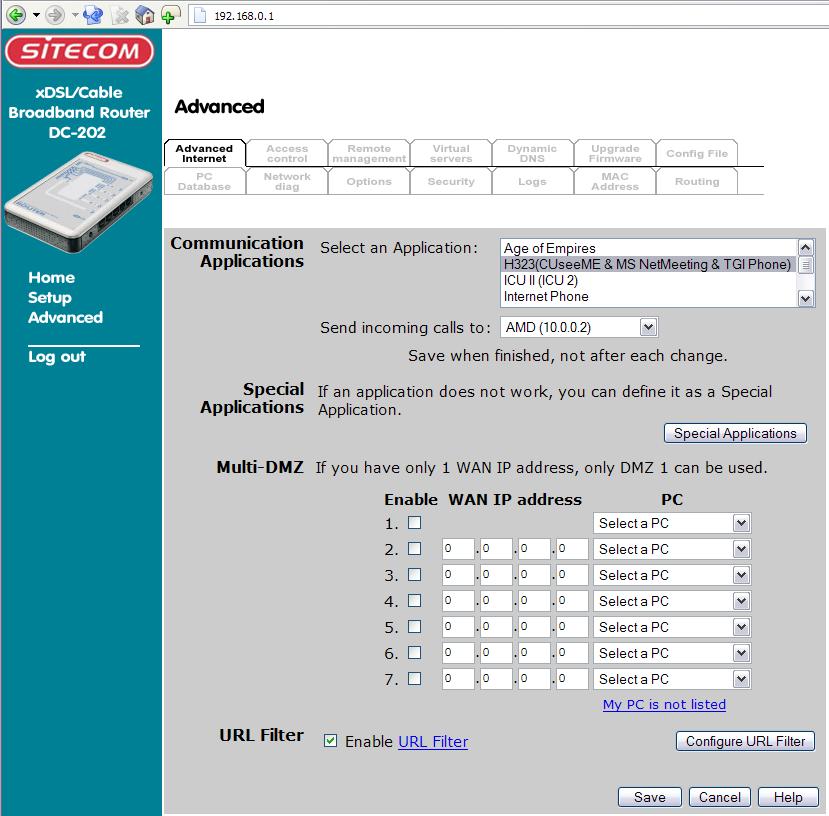Open the Send incoming calls to dropdown
Viewport: 829px width, 816px height.
point(579,327)
